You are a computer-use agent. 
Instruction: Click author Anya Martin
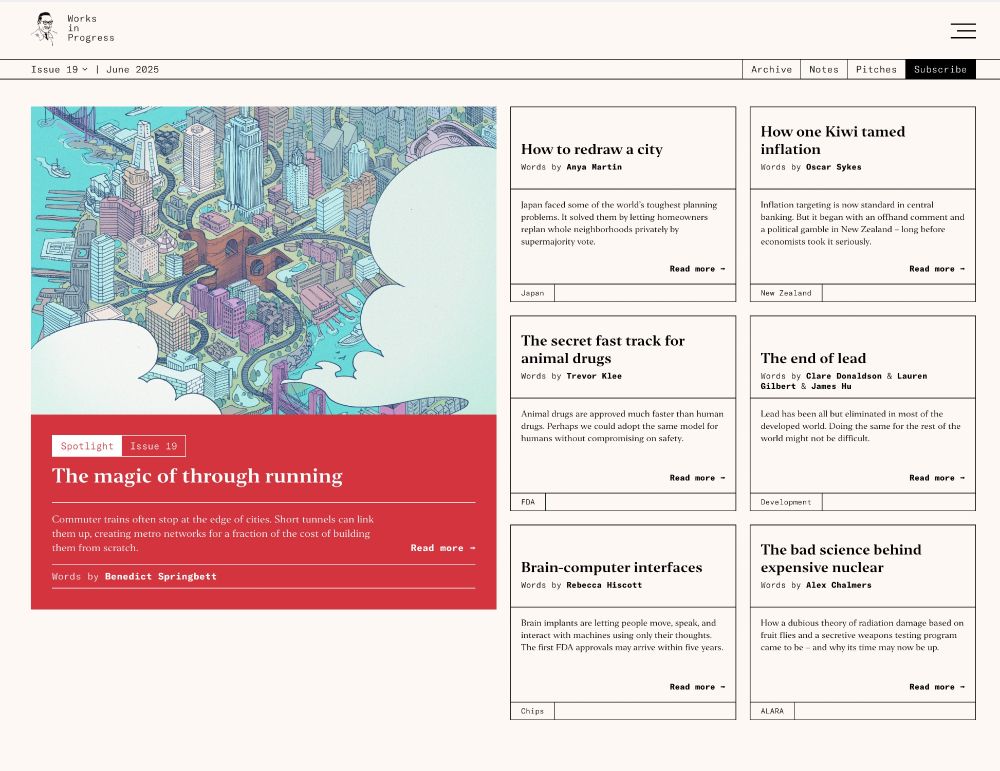(x=594, y=167)
